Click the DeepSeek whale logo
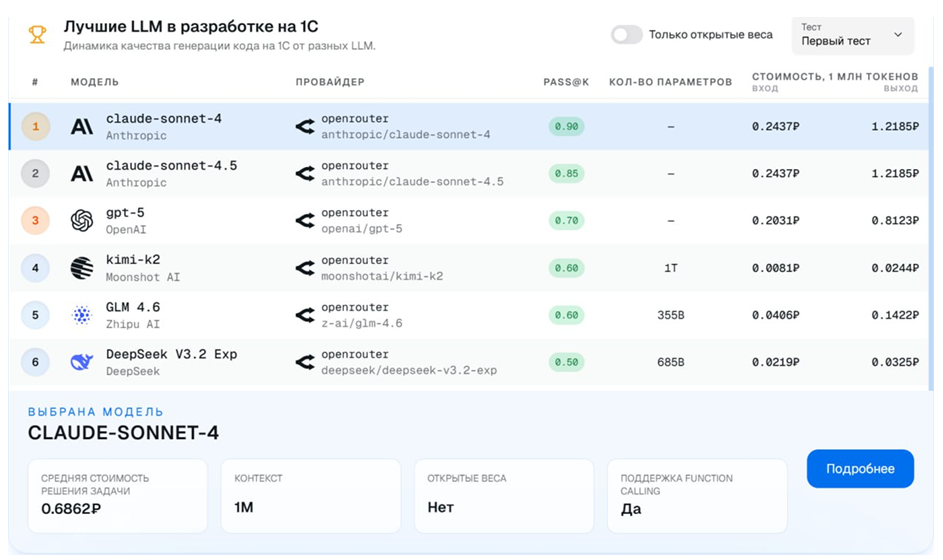Image resolution: width=943 pixels, height=560 pixels. [82, 362]
